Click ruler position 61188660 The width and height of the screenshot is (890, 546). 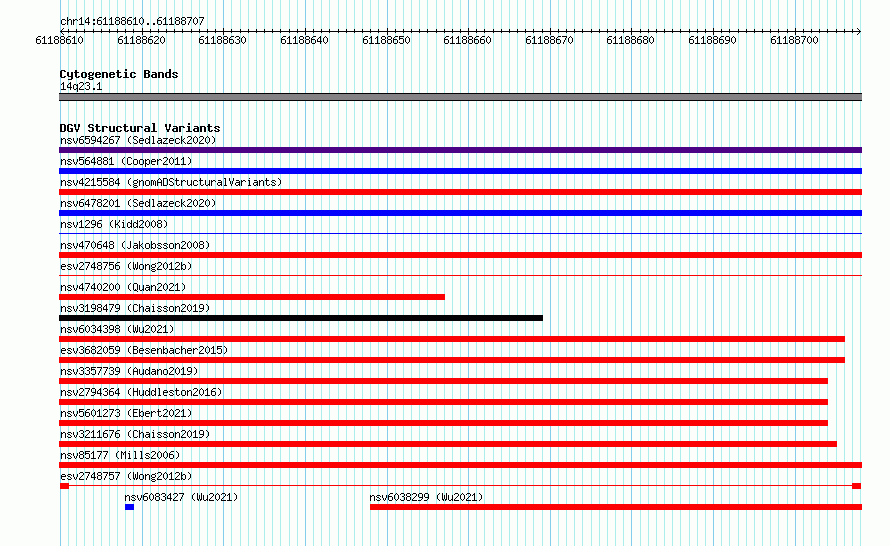(467, 40)
